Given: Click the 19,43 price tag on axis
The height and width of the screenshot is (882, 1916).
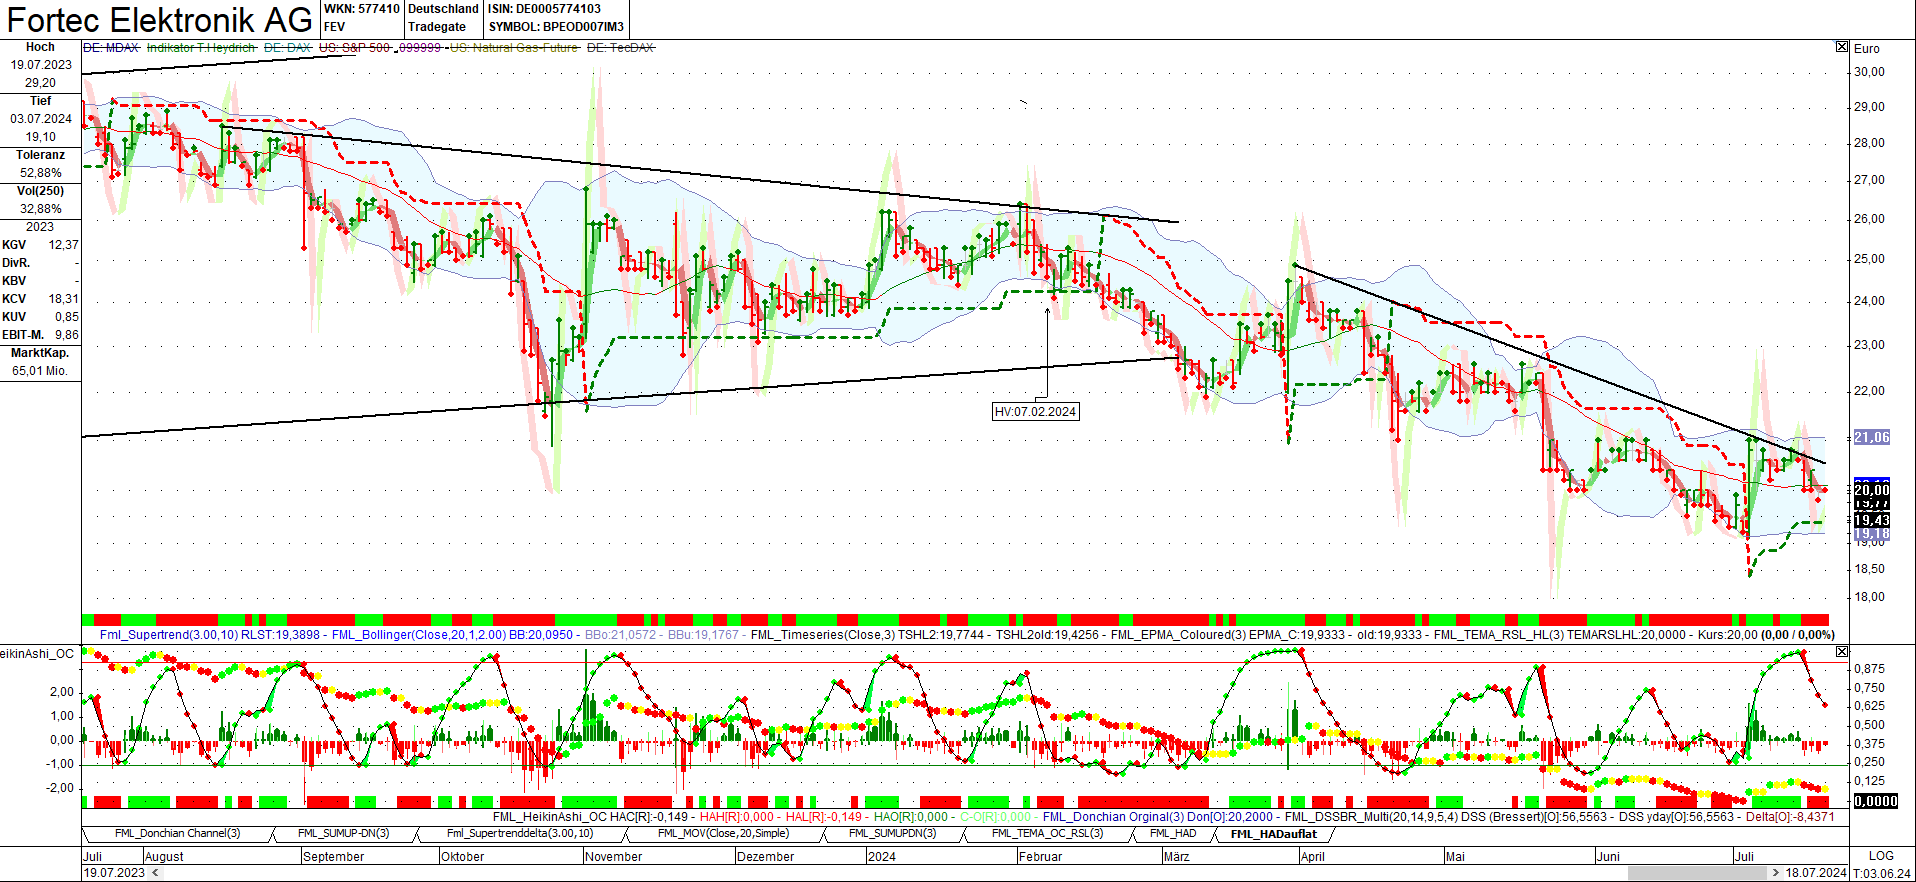Looking at the screenshot, I should pos(1871,520).
